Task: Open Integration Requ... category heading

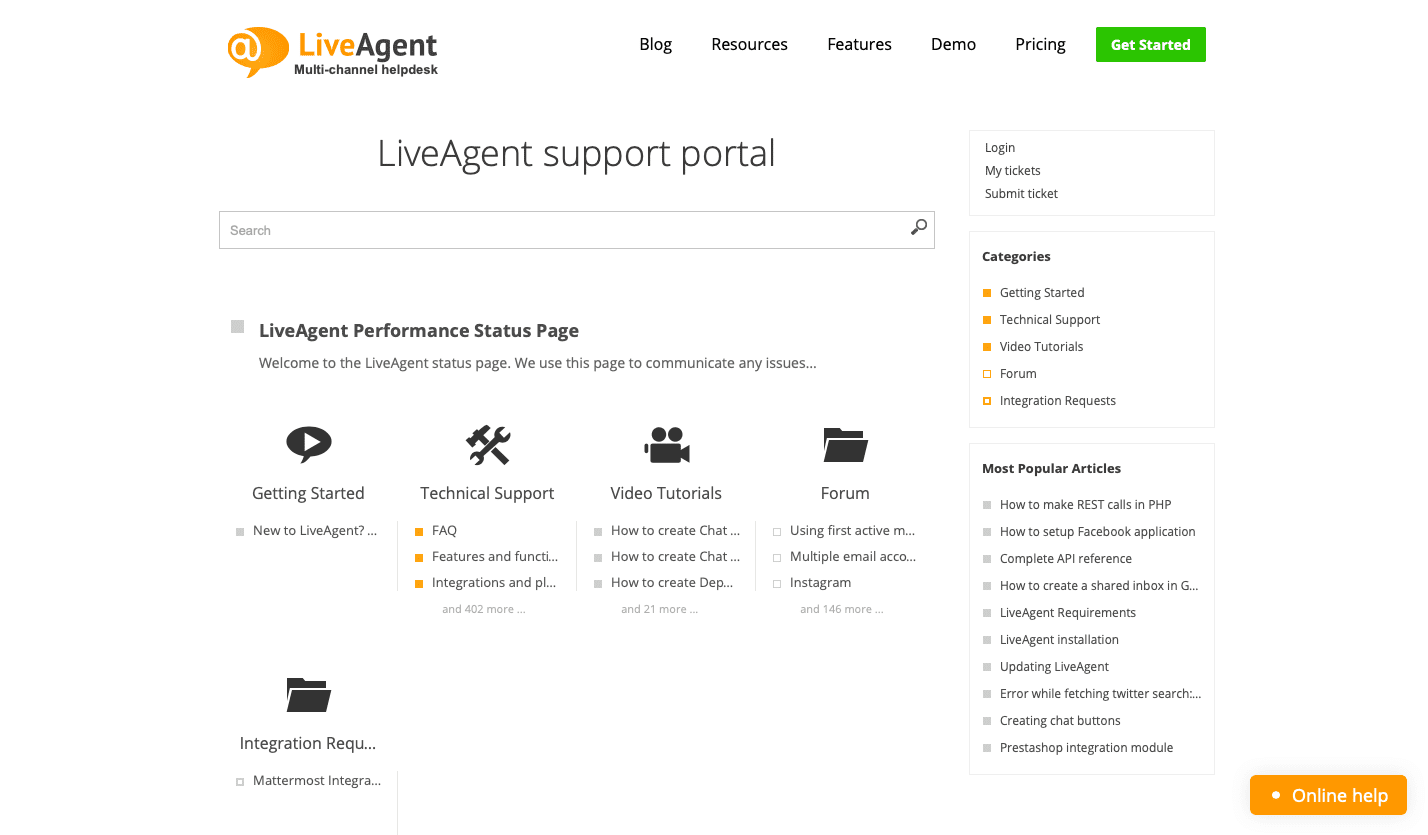Action: click(x=308, y=743)
